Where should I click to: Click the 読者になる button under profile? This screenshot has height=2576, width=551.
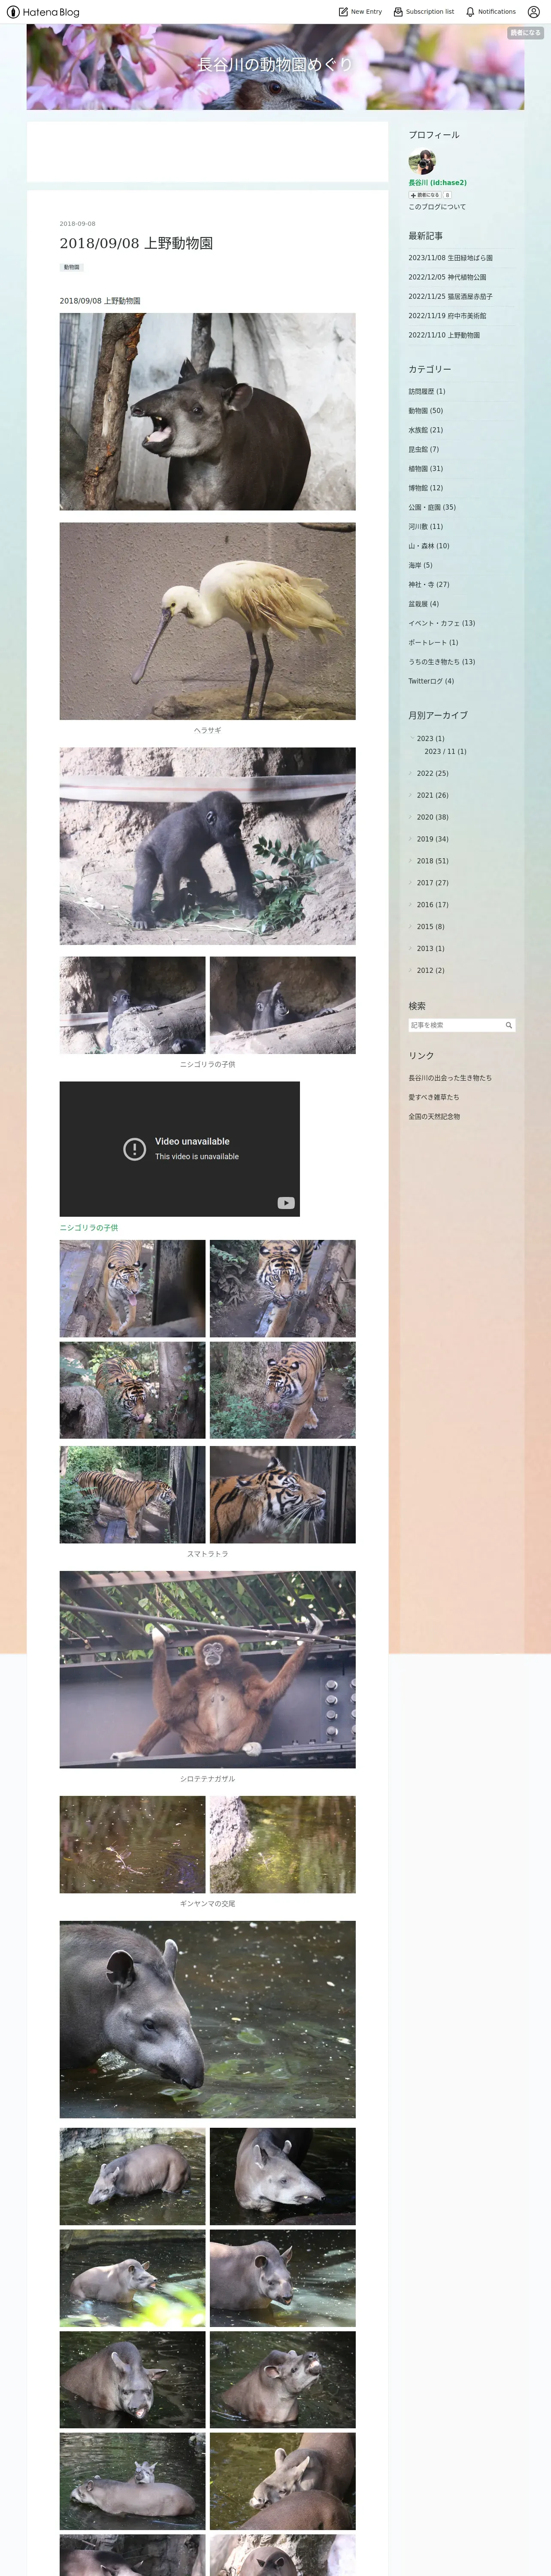pyautogui.click(x=425, y=195)
